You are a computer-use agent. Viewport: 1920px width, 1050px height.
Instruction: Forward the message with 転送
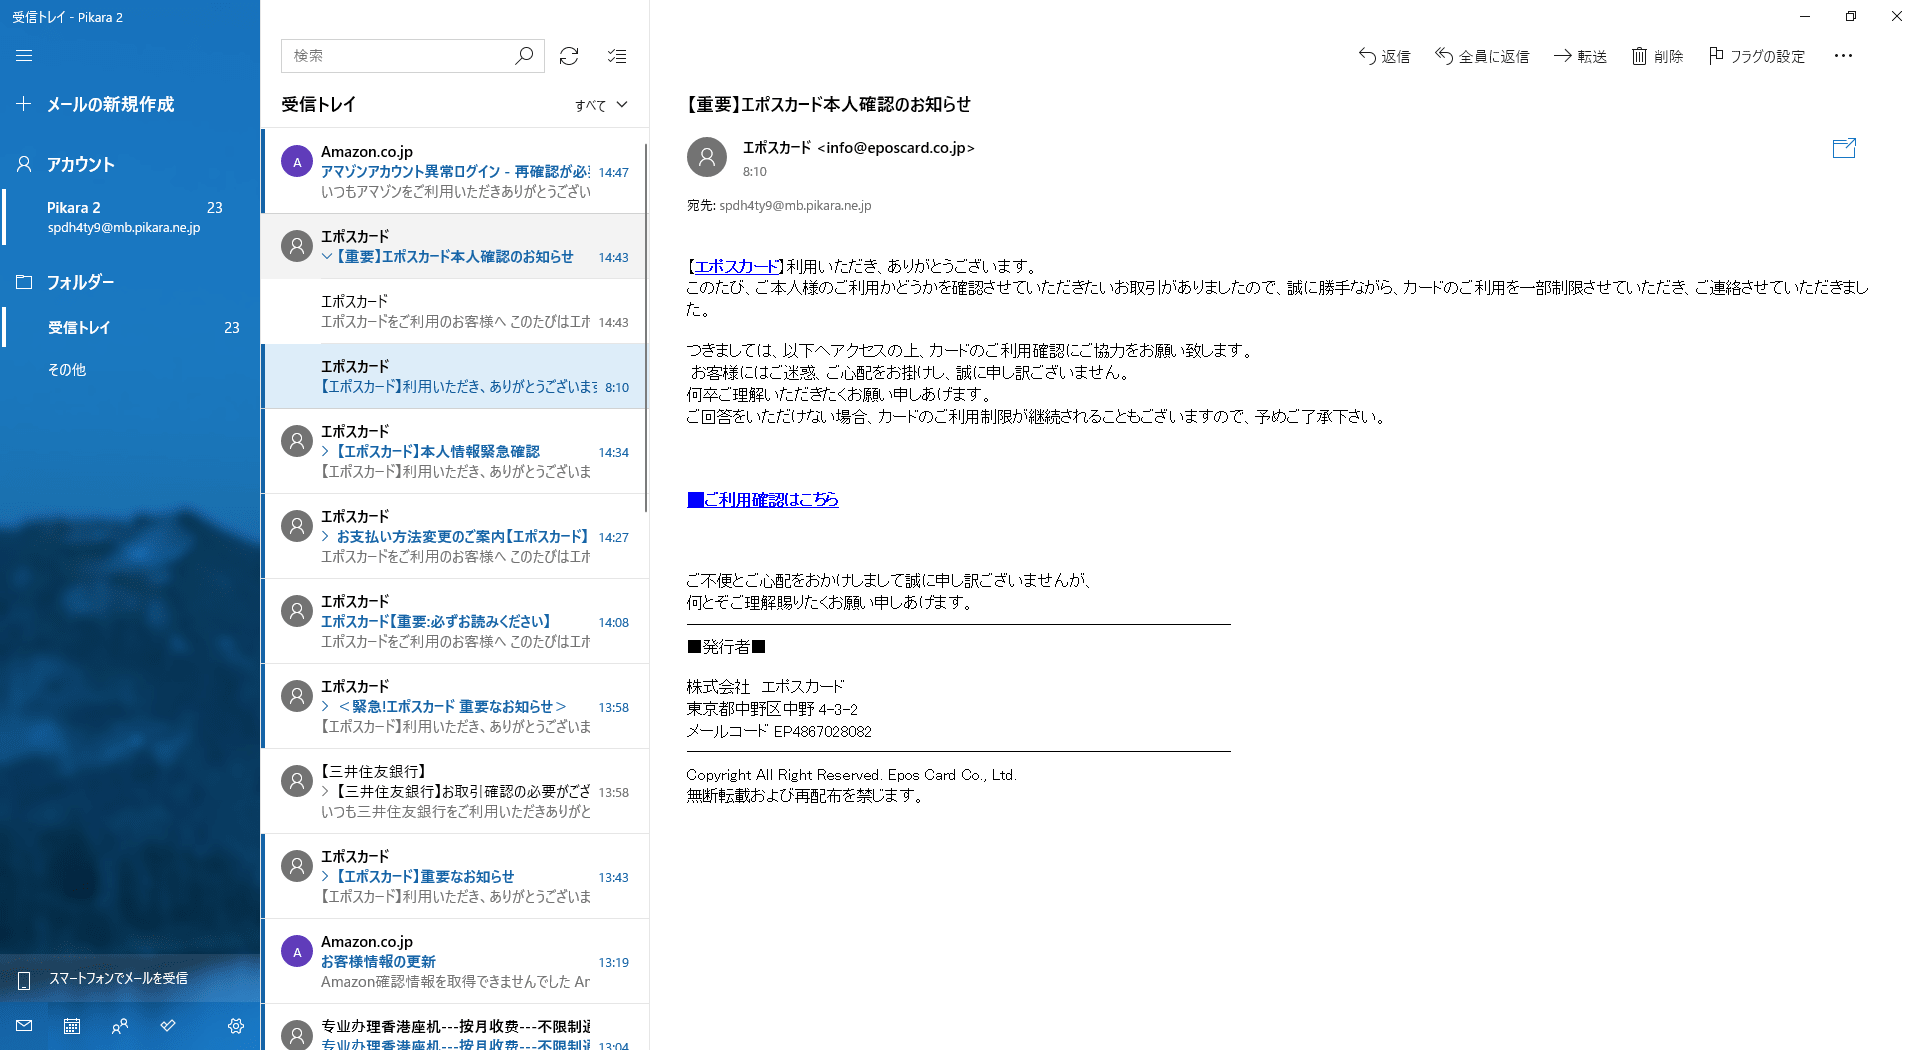click(x=1580, y=56)
